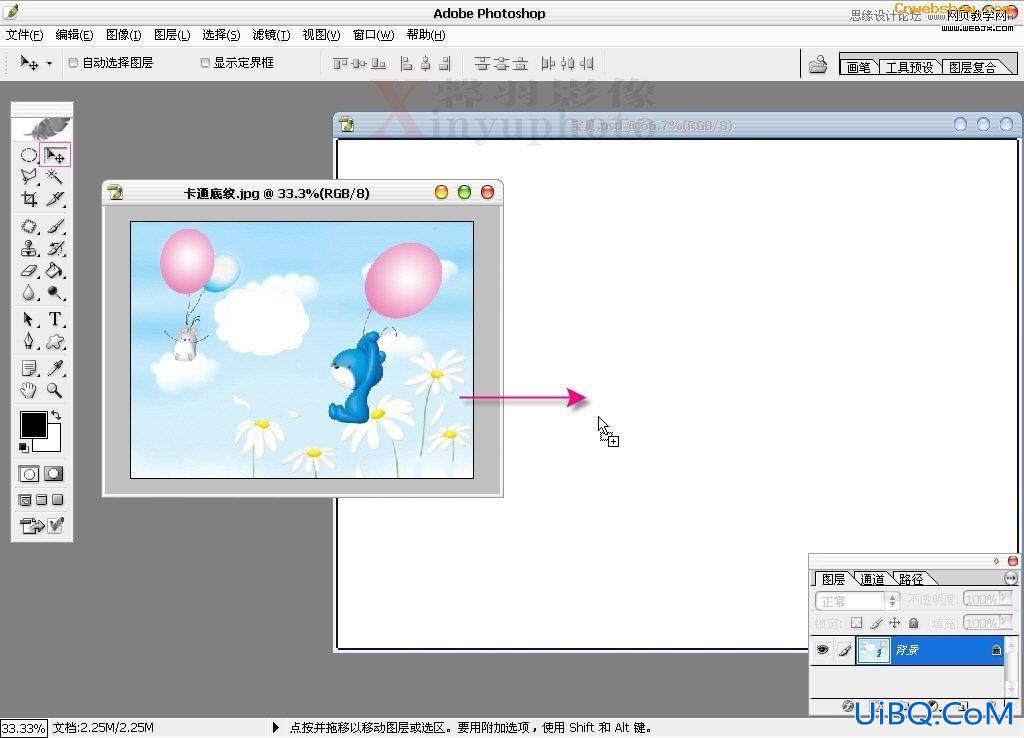Toggle lock all padlock icon

pos(914,623)
